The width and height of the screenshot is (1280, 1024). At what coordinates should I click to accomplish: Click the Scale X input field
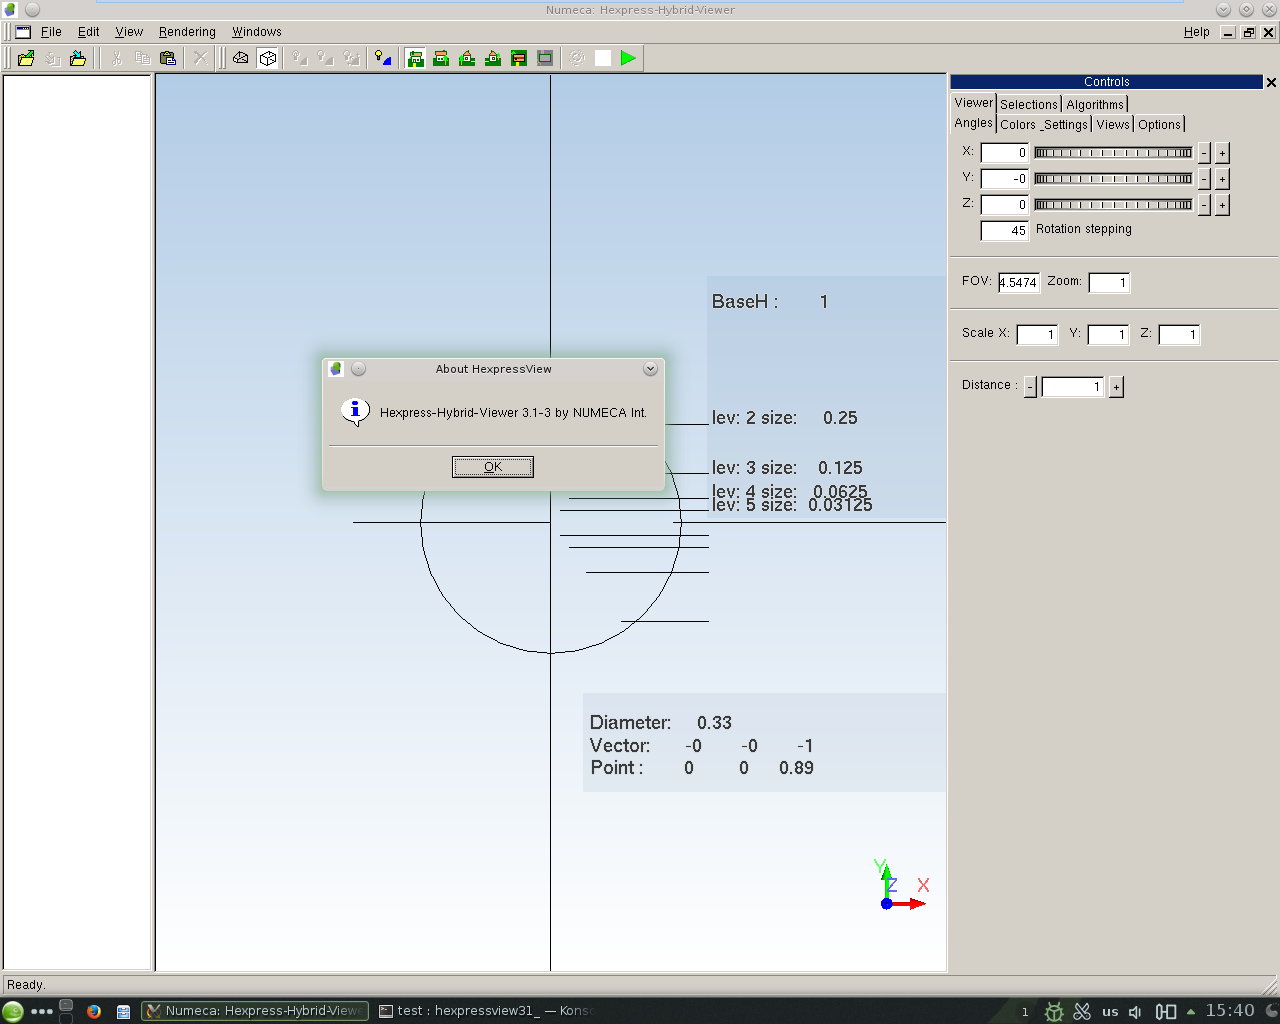(x=1037, y=335)
